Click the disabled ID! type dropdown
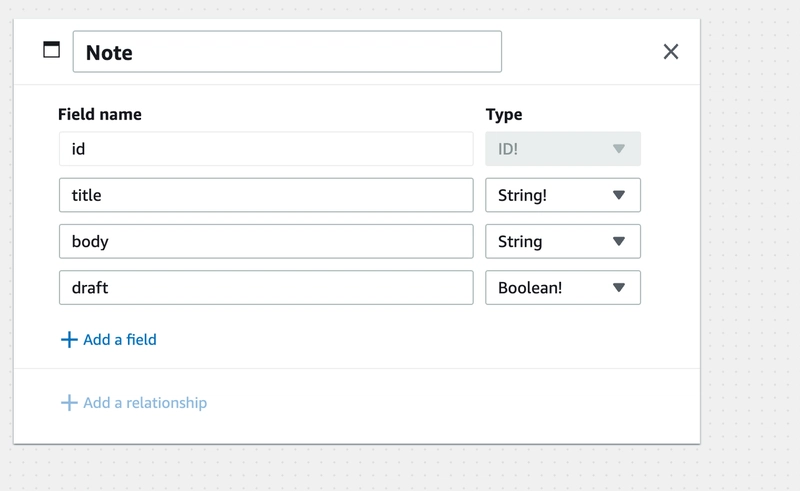 click(563, 149)
